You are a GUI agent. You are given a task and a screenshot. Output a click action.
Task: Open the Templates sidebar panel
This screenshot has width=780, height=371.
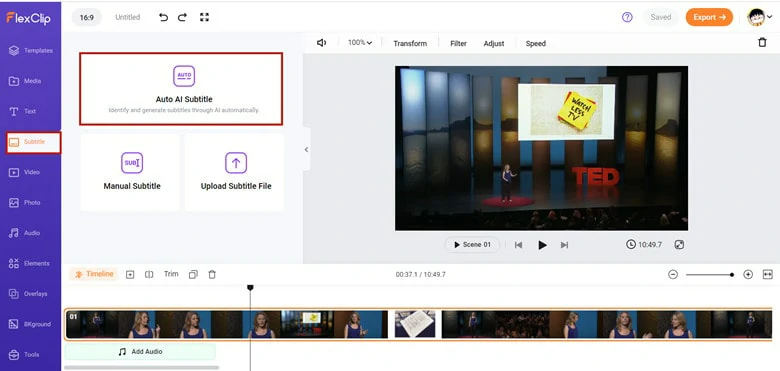30,51
